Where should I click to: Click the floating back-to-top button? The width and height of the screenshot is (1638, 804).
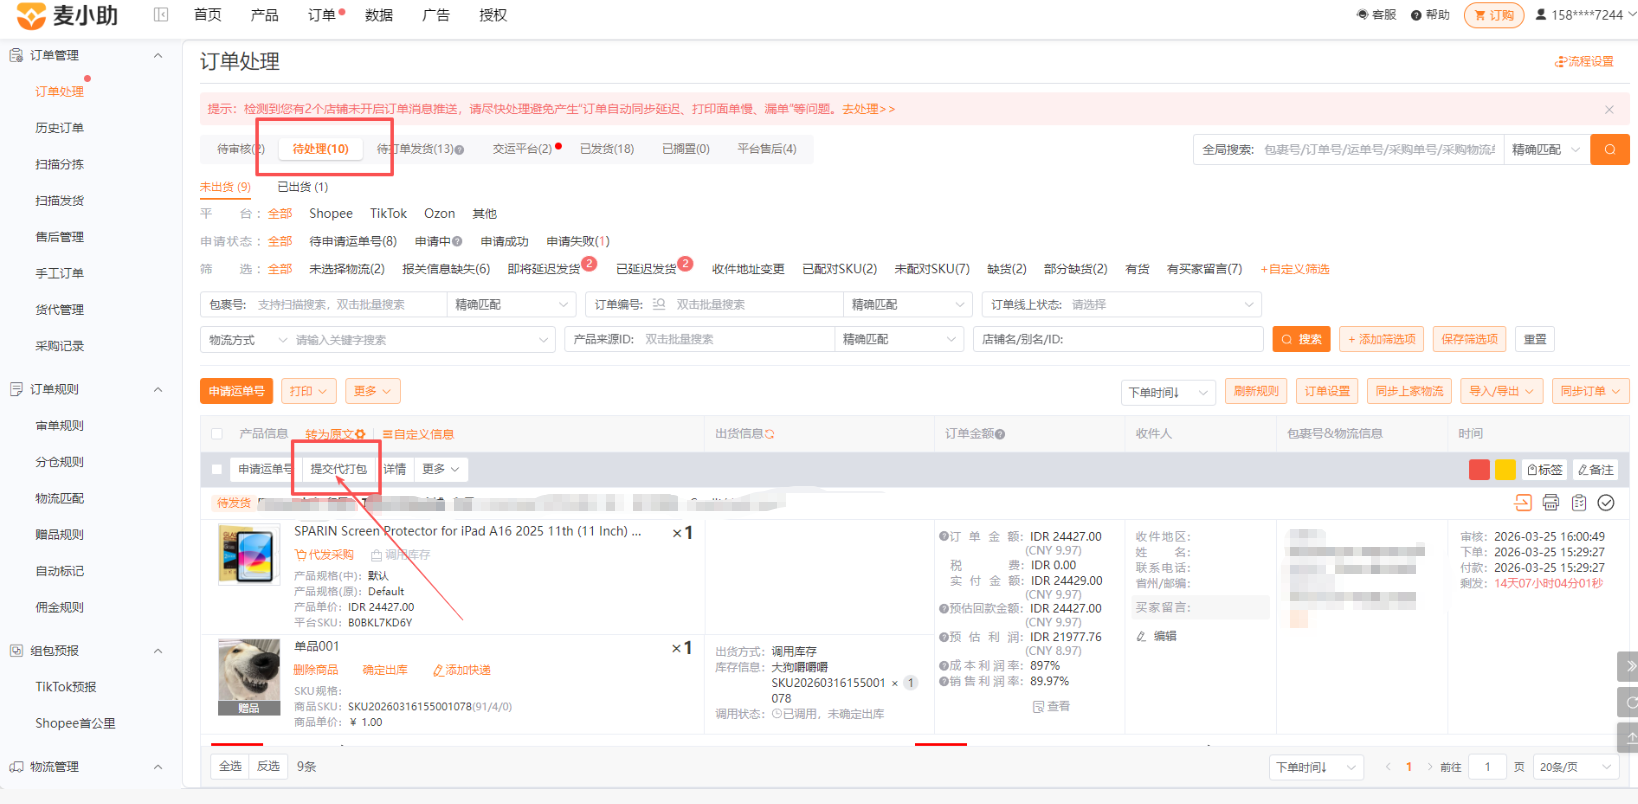pyautogui.click(x=1629, y=738)
